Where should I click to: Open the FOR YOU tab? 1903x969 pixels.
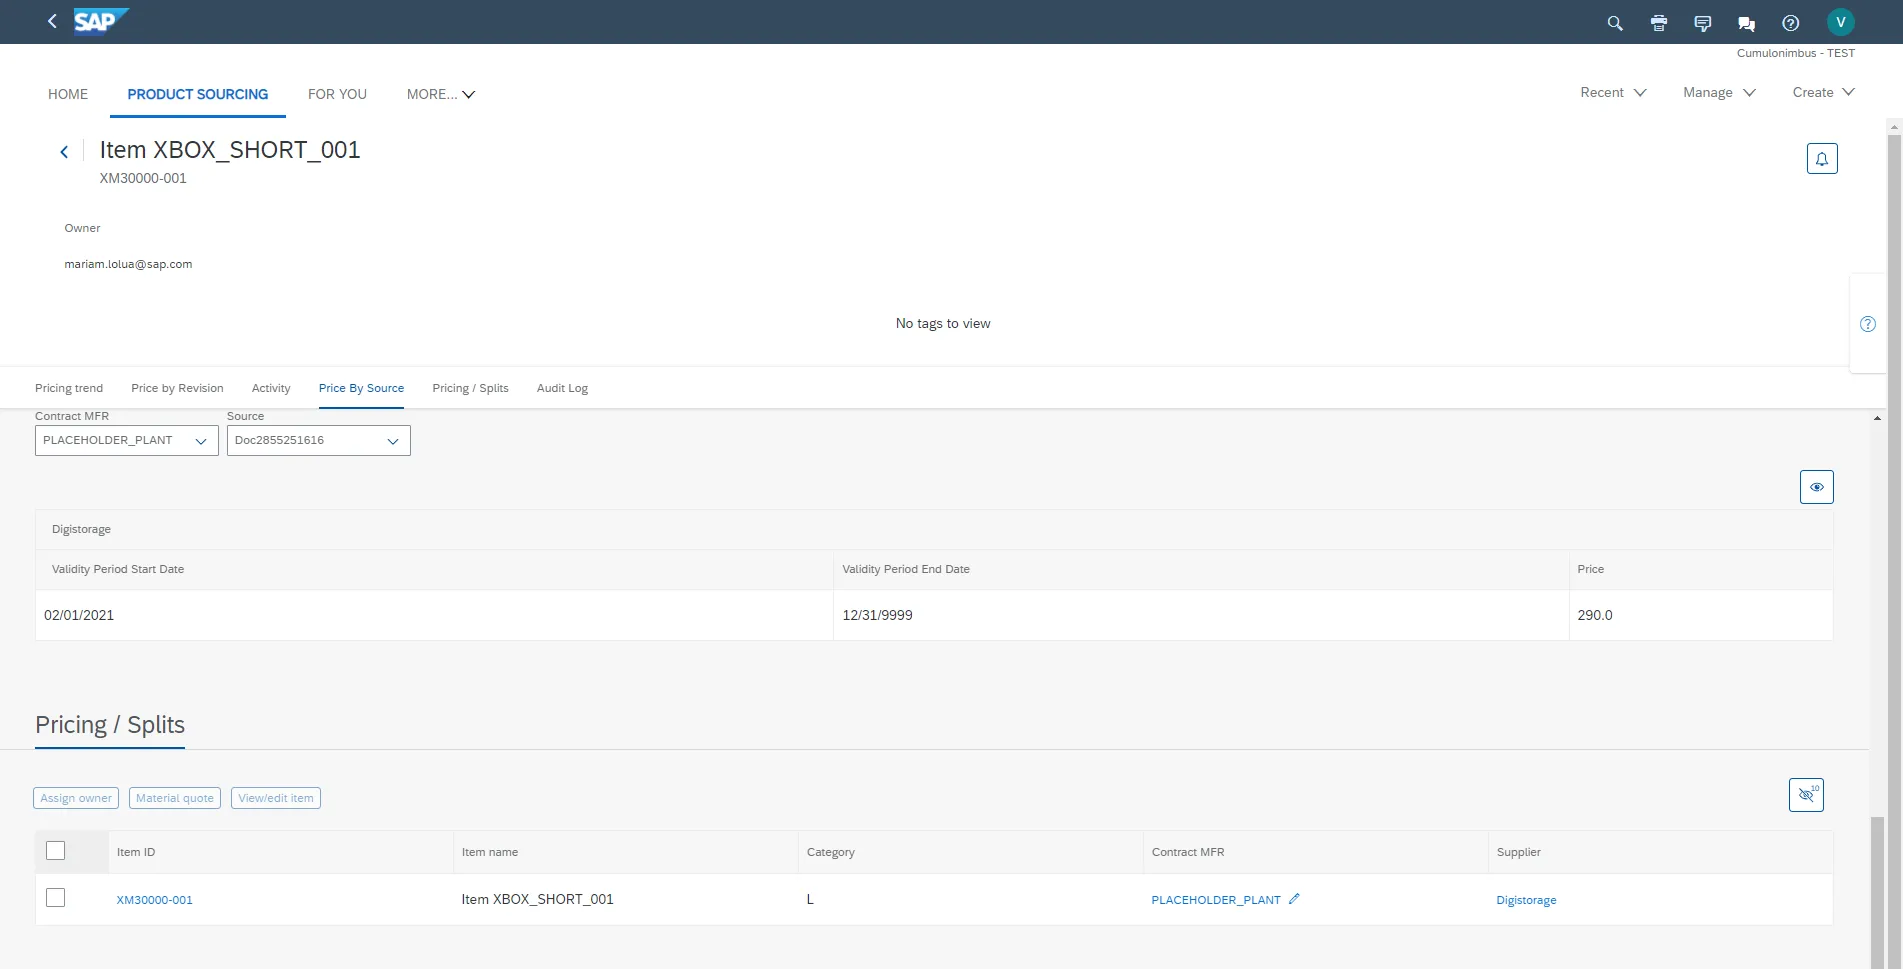coord(337,94)
